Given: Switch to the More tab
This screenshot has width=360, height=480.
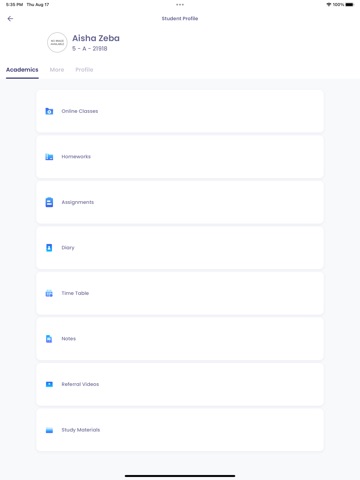Looking at the screenshot, I should (x=57, y=70).
